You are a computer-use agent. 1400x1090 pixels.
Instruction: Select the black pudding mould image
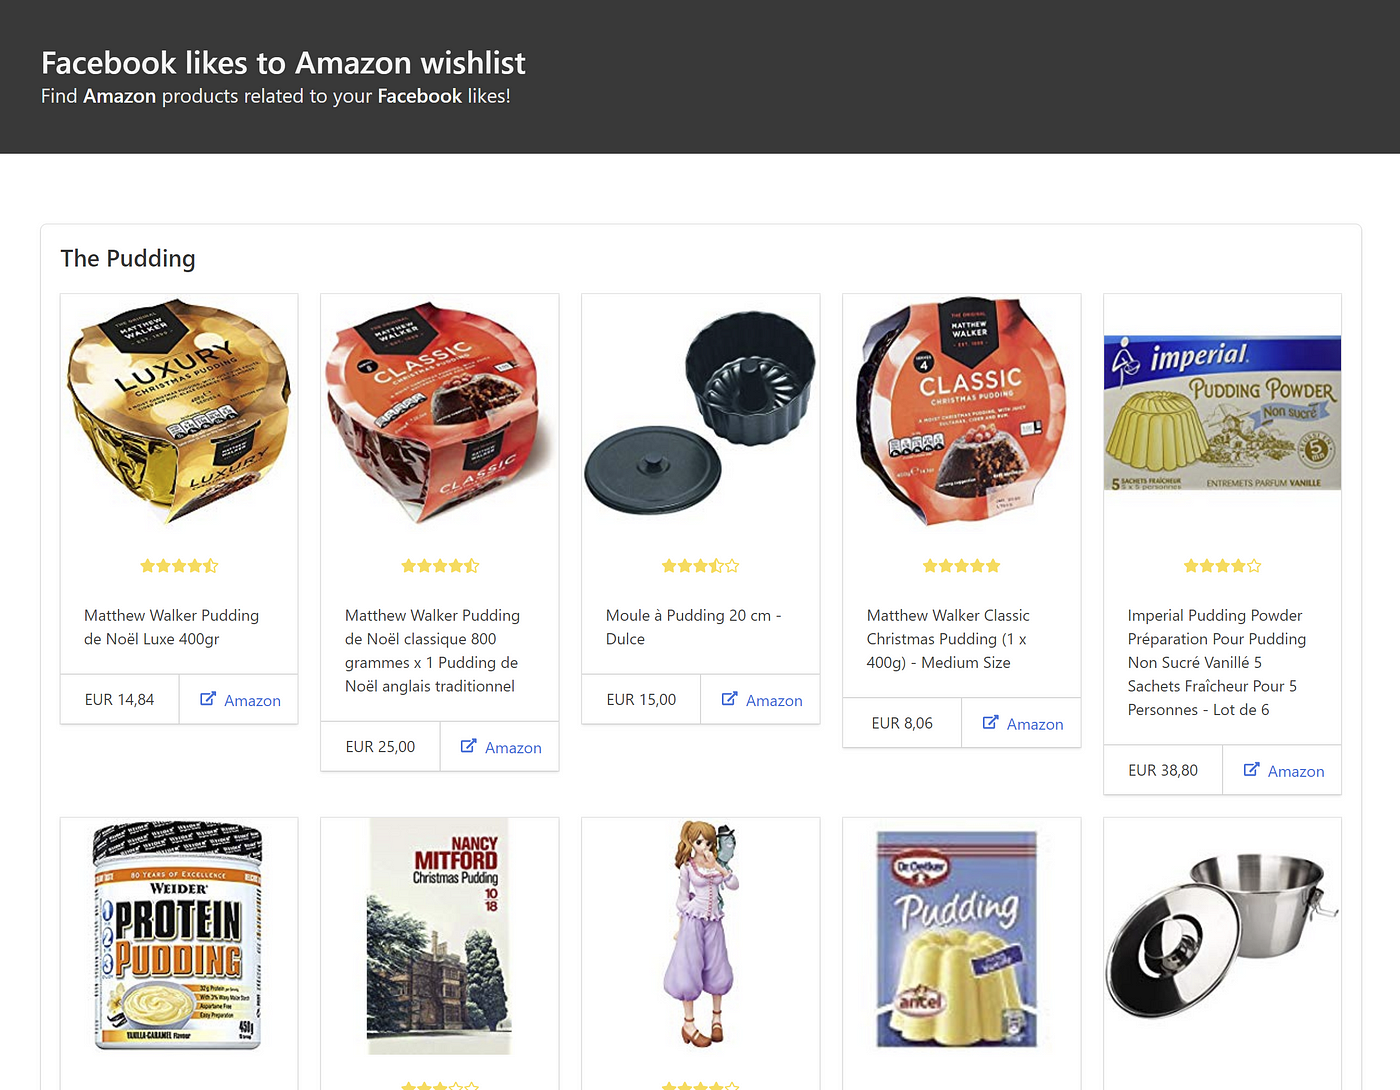[700, 412]
